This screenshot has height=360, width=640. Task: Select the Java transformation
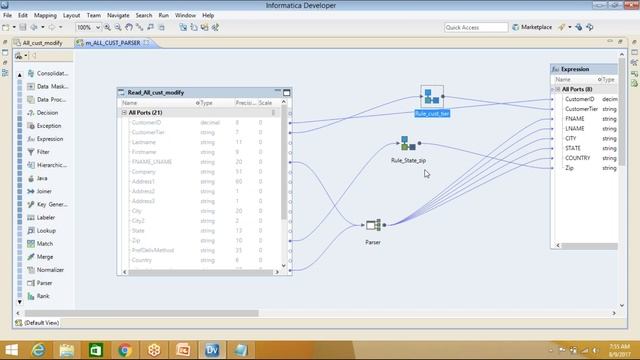click(x=38, y=178)
